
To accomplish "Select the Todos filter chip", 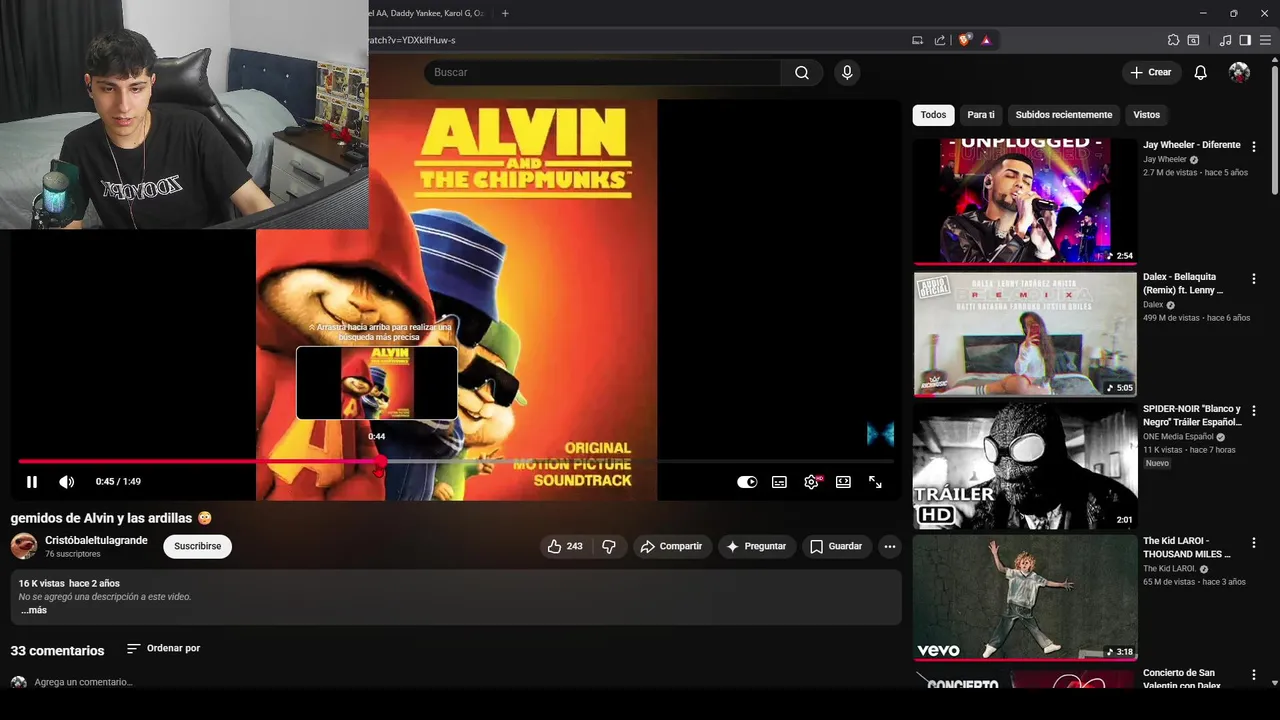I will (933, 115).
